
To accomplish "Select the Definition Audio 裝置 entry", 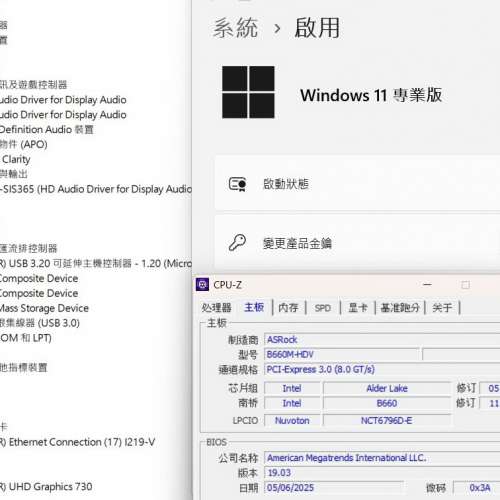I will click(x=47, y=129).
